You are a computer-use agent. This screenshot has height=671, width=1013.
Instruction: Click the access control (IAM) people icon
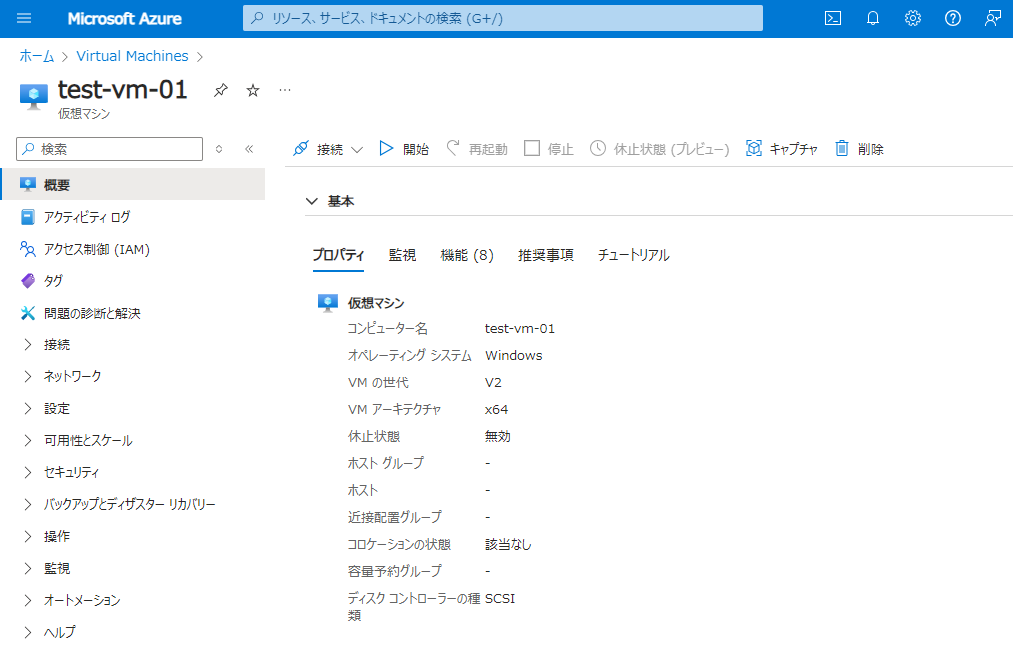(x=28, y=249)
